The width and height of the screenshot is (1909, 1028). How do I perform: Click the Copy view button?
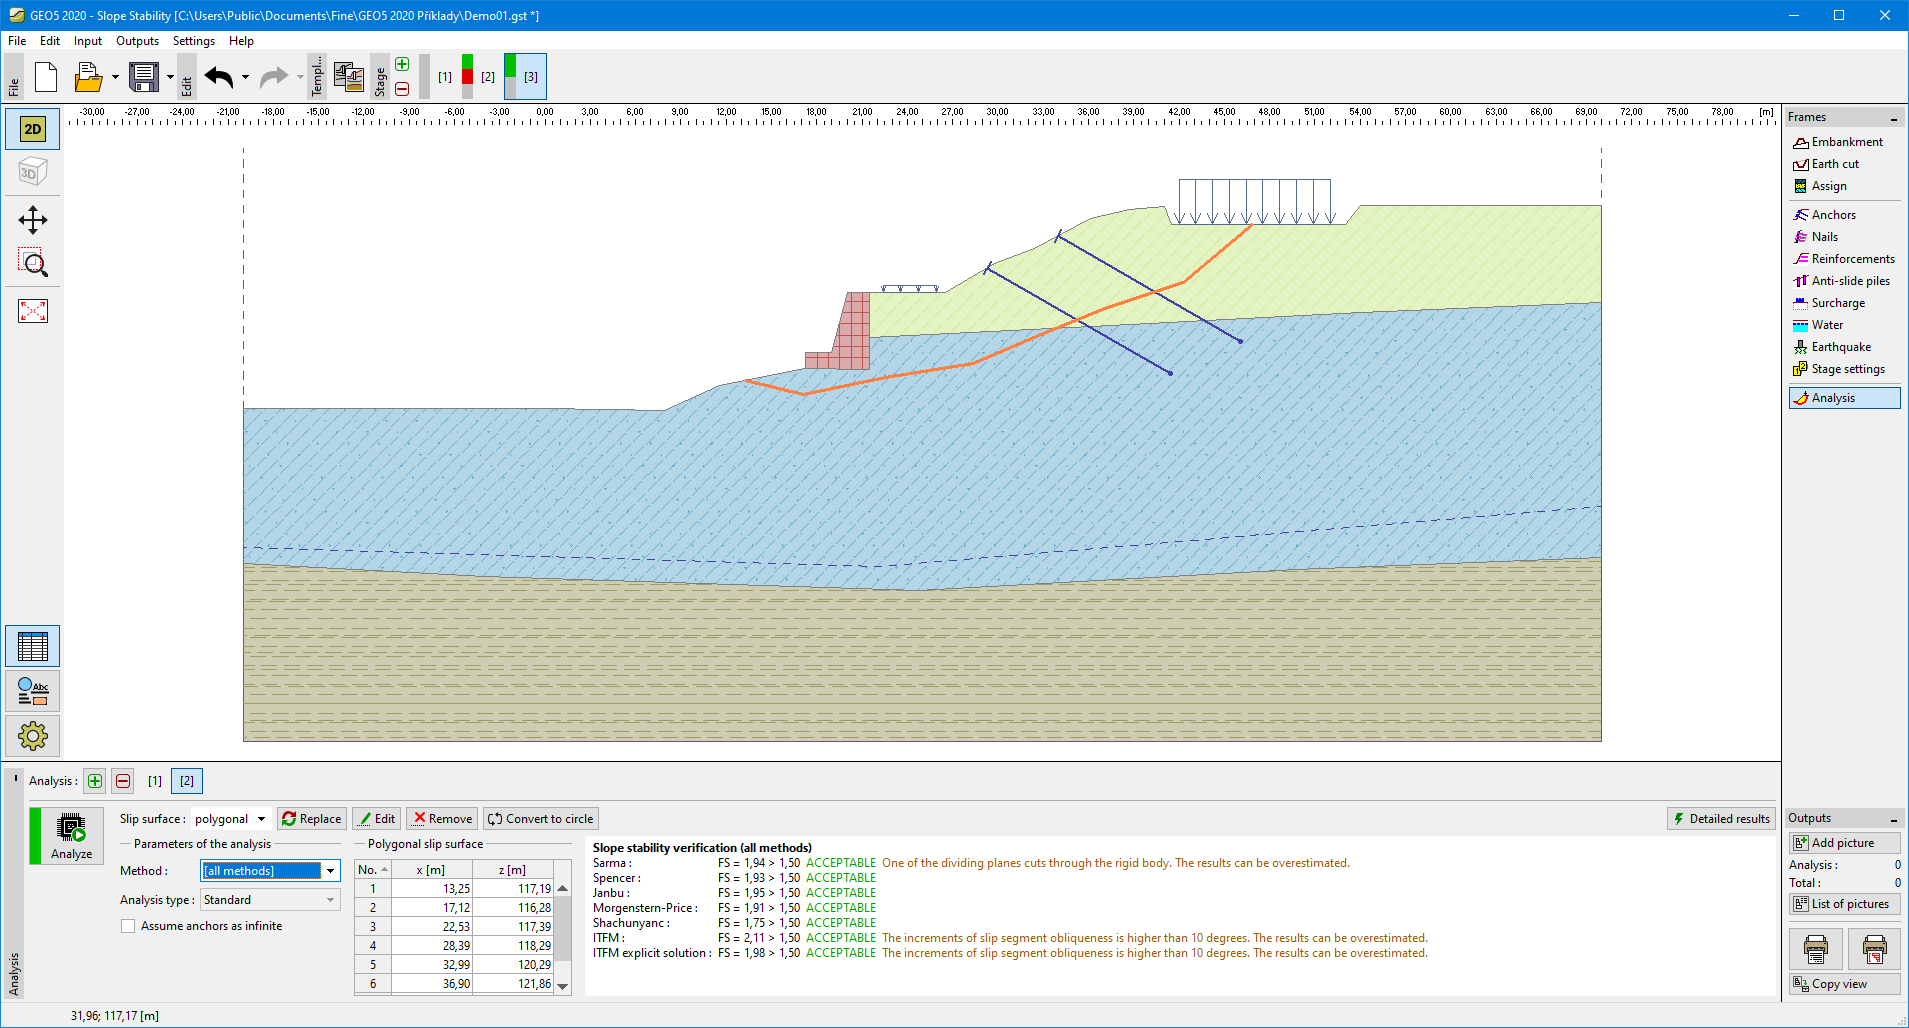[x=1844, y=984]
